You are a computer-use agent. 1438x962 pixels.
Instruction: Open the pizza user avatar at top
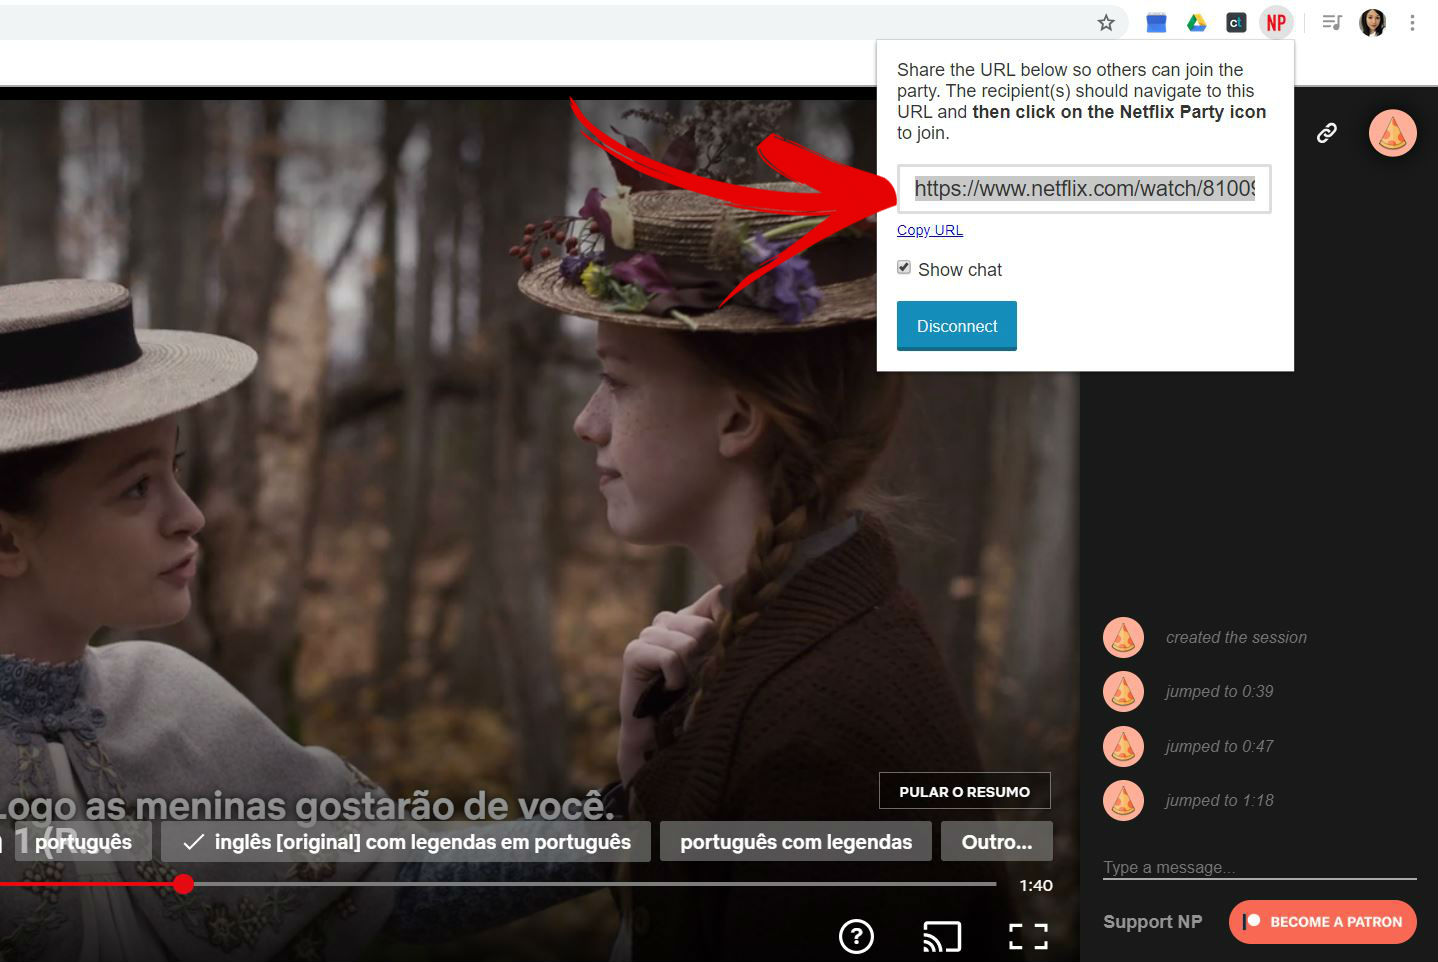click(1393, 133)
